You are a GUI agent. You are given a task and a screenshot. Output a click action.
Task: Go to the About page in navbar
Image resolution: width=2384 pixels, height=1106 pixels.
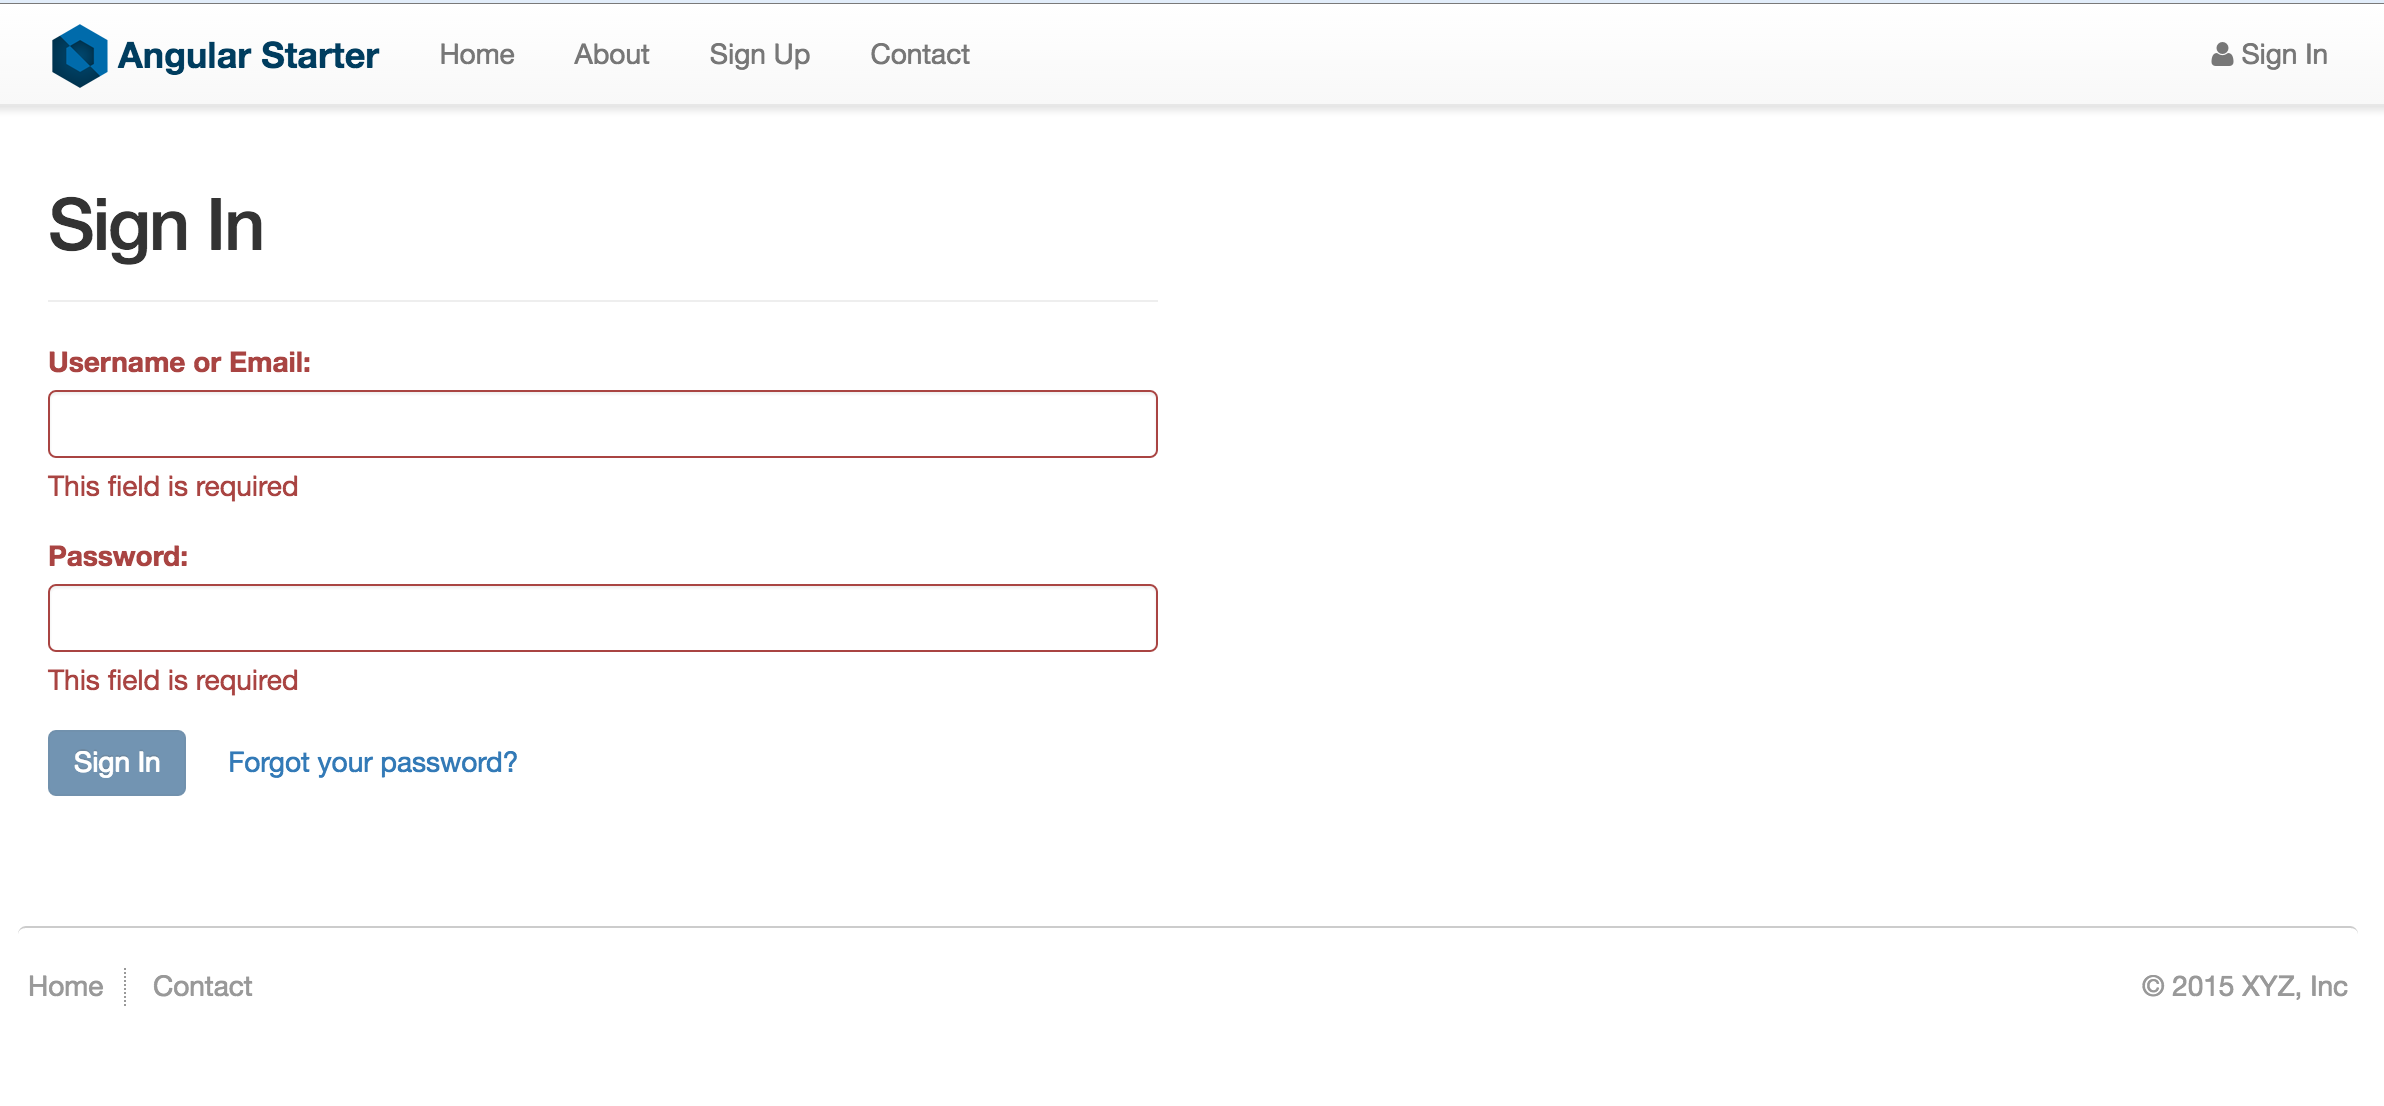coord(611,55)
